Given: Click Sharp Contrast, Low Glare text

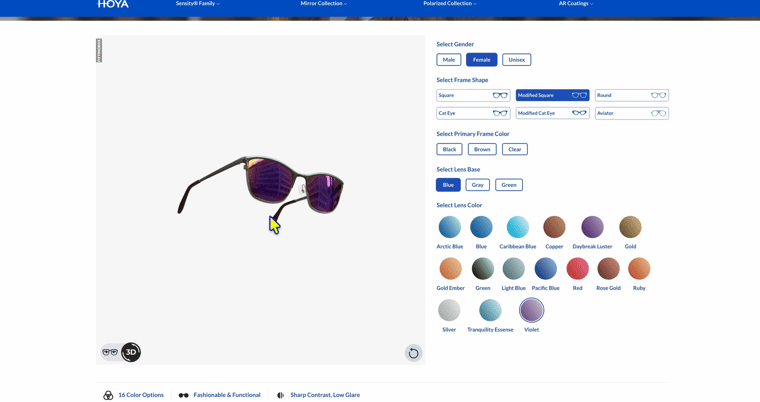Looking at the screenshot, I should (x=325, y=395).
